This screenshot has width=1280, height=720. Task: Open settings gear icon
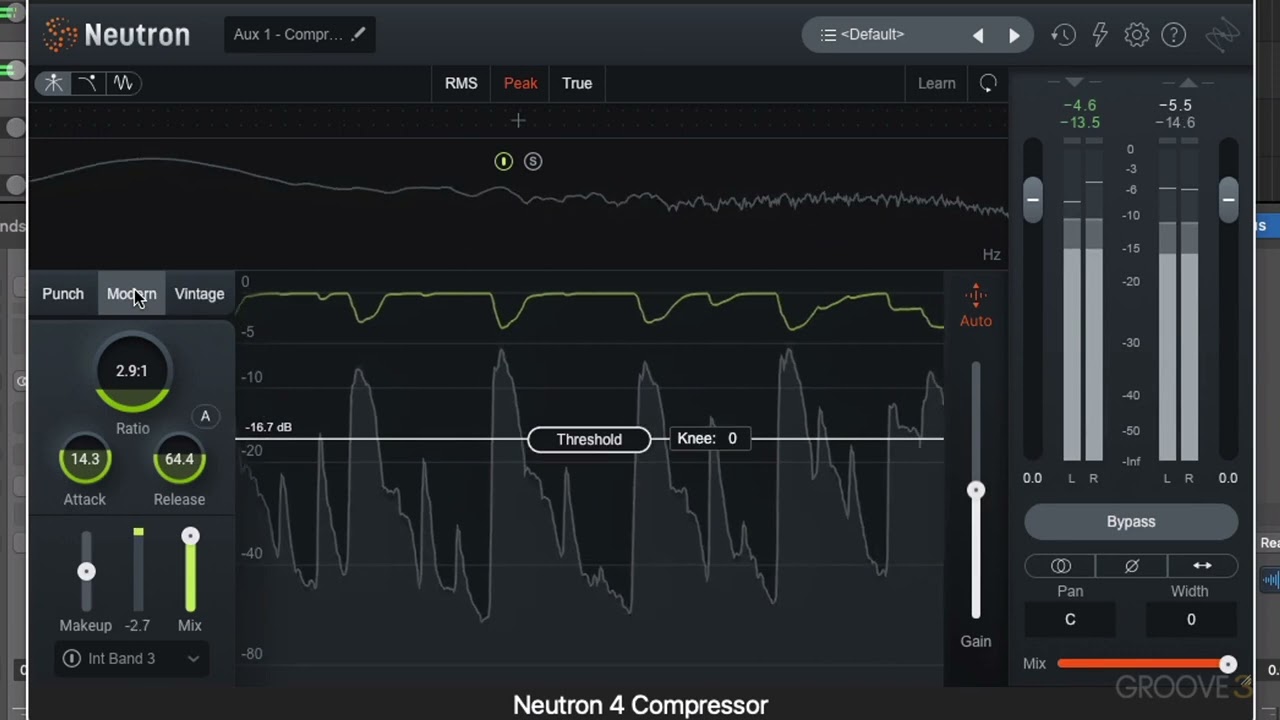[1137, 35]
